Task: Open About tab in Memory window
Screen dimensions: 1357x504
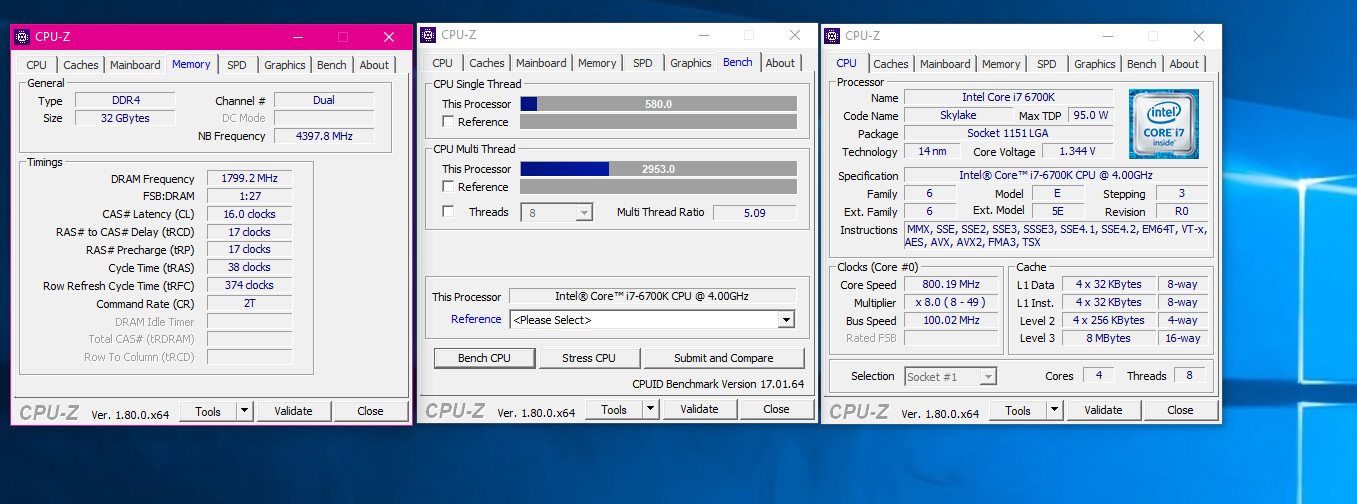Action: [374, 65]
